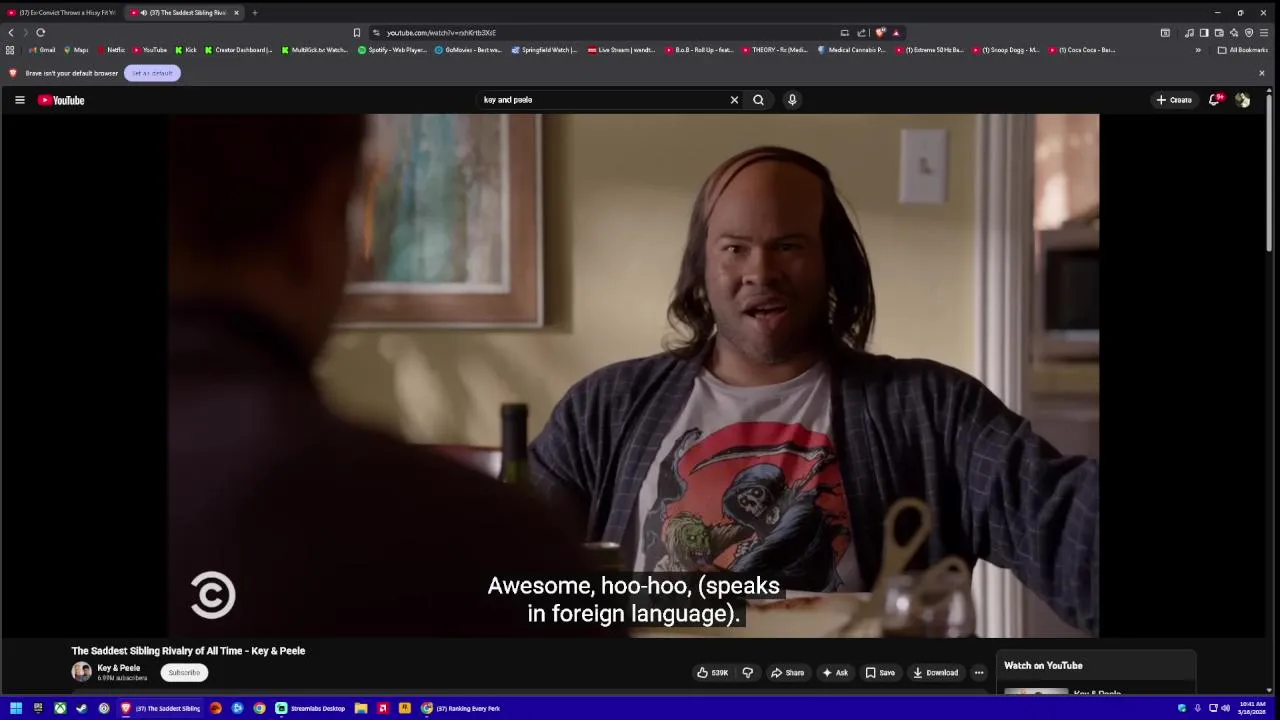Open Brave VPN shield icon
Screen dimensions: 1280x720
[1249, 33]
